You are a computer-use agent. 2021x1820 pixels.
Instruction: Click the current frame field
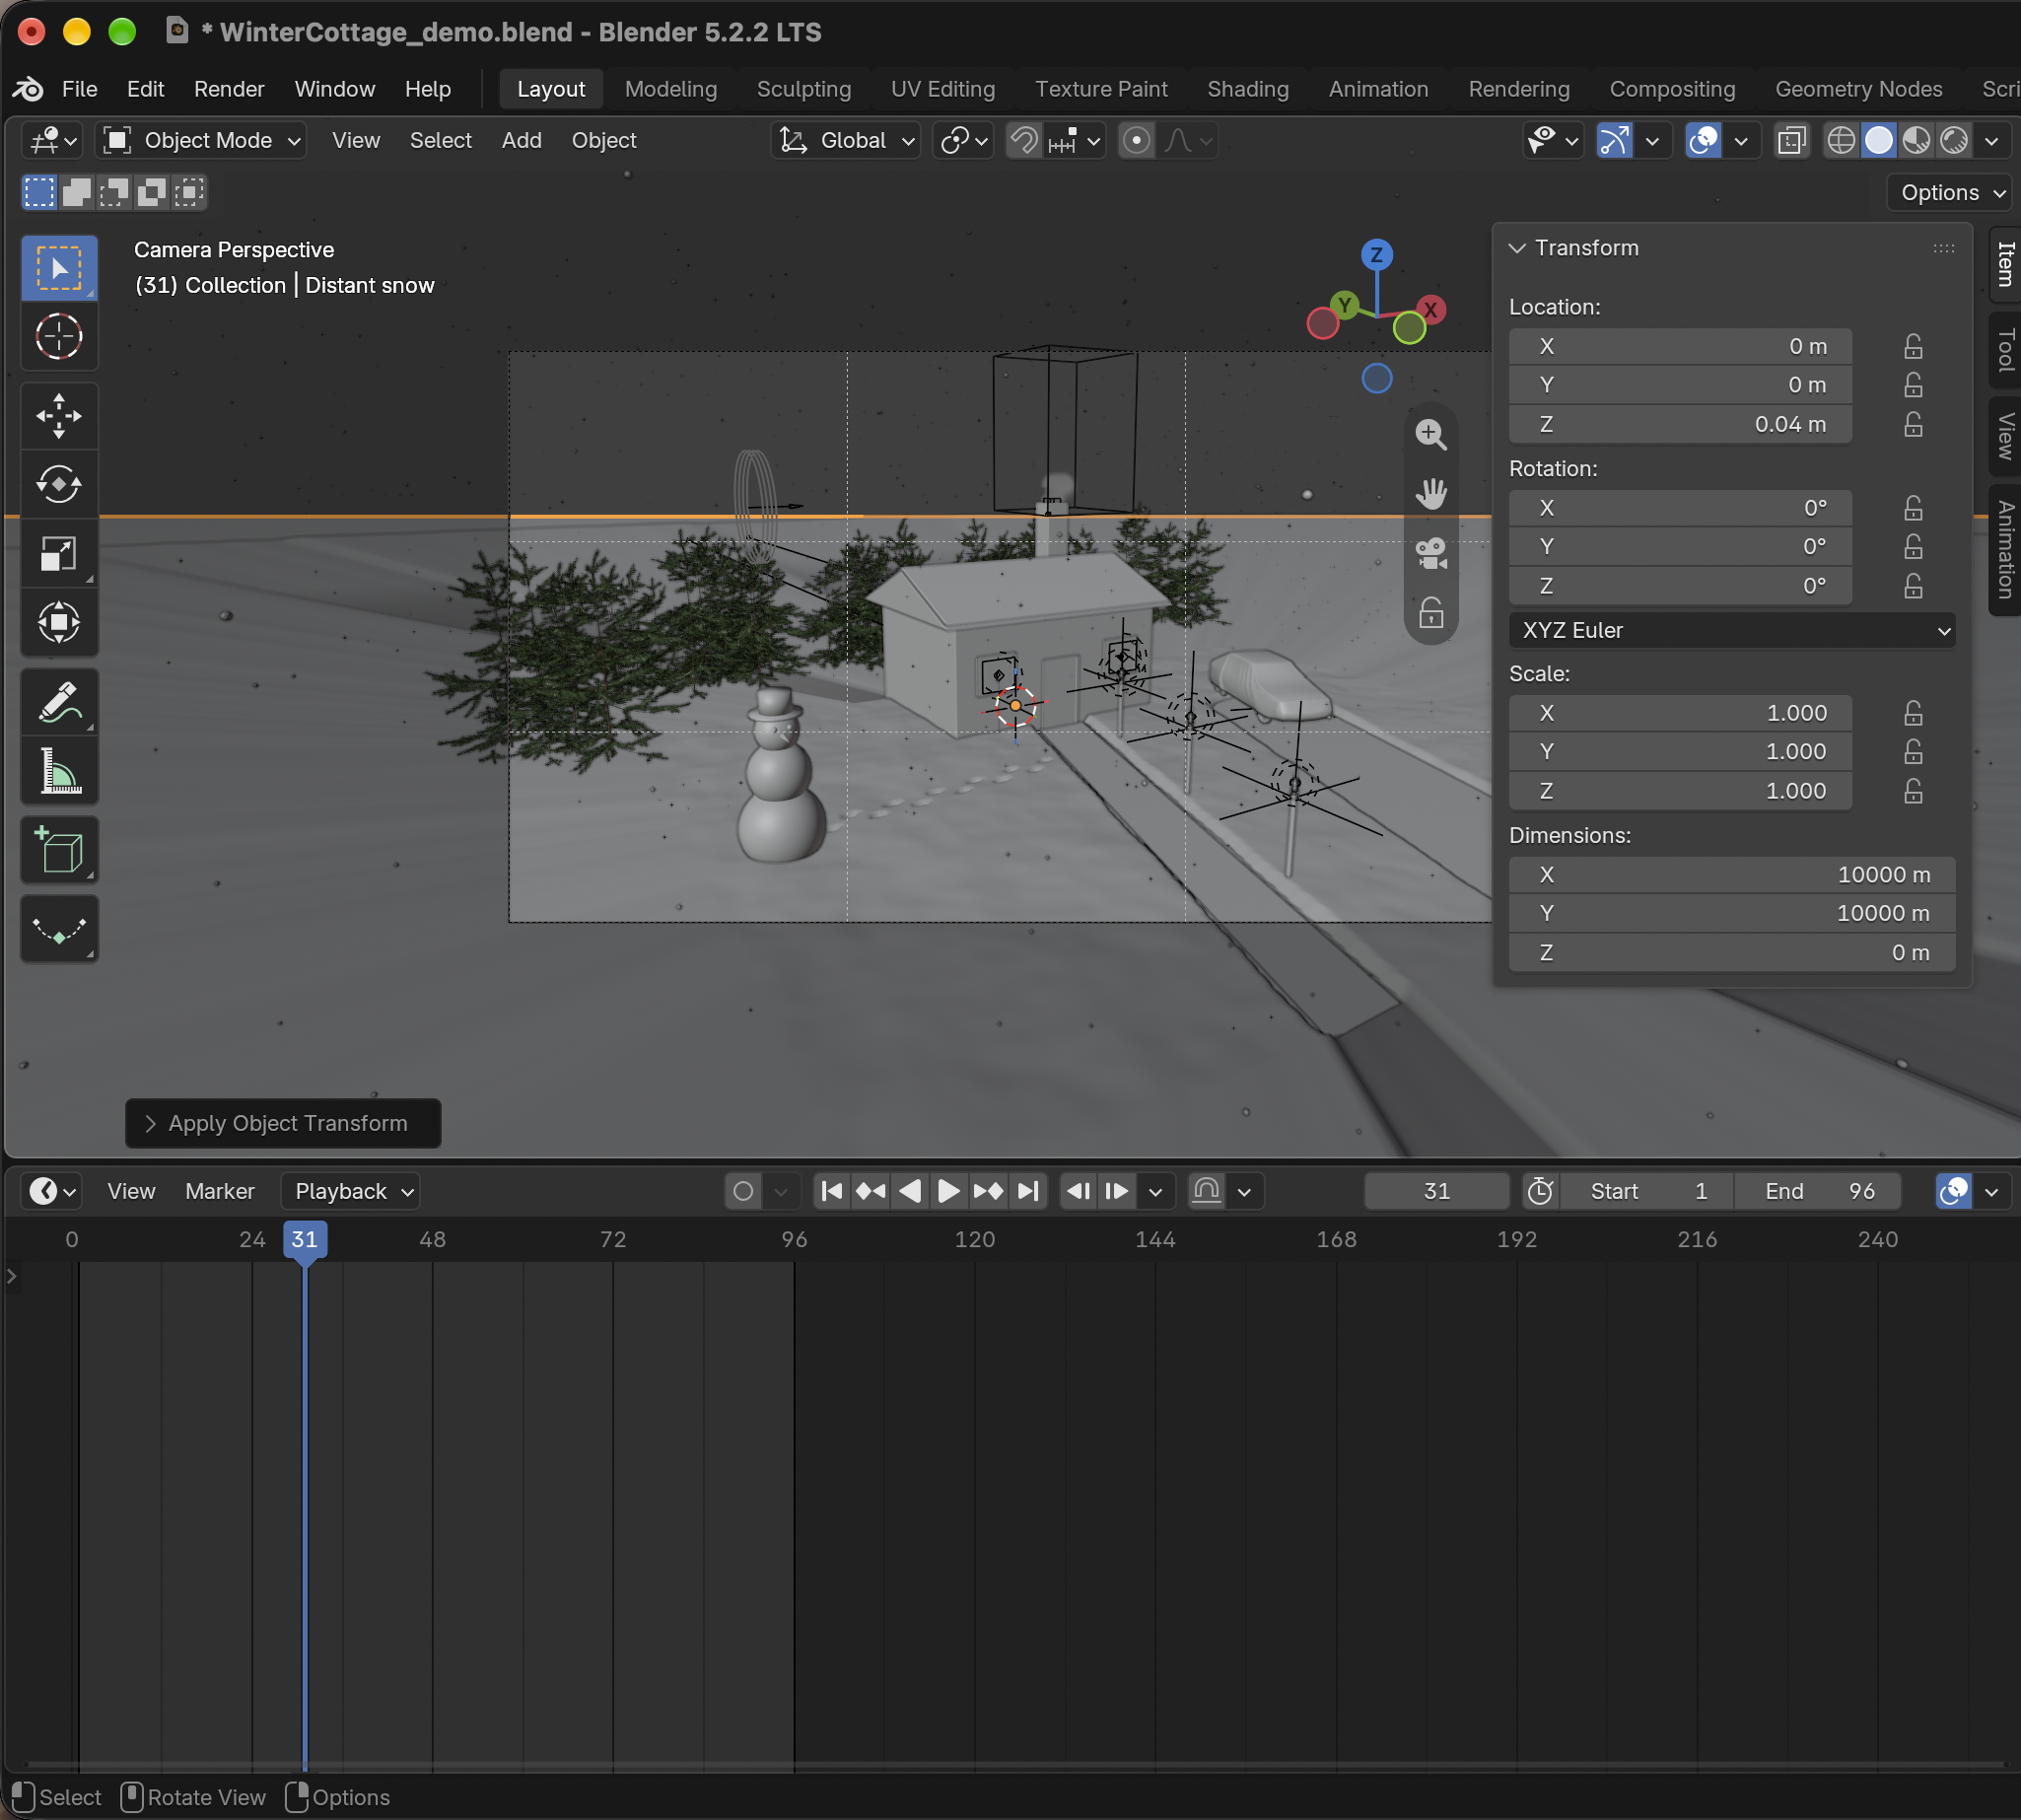(1436, 1191)
